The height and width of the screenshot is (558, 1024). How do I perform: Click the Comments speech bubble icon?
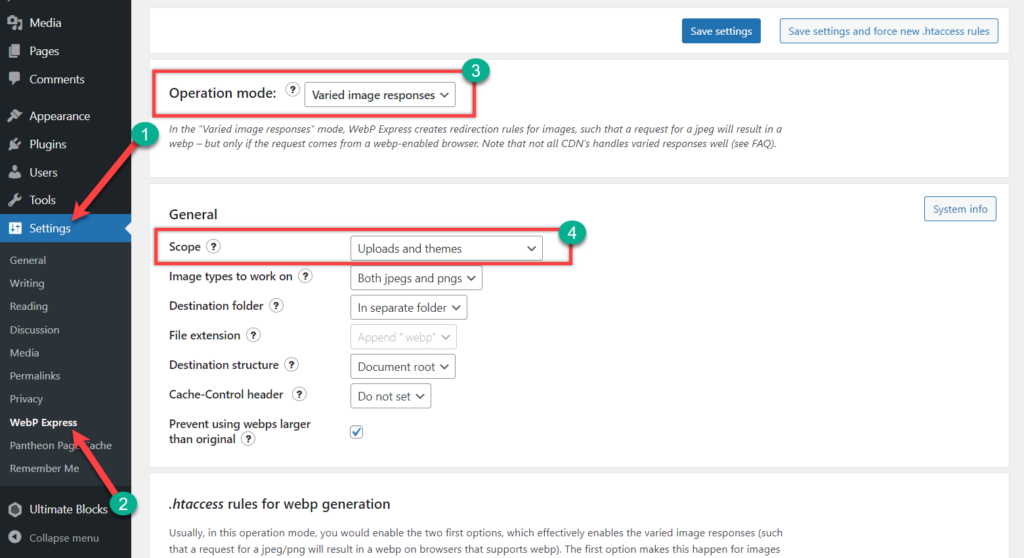(15, 79)
